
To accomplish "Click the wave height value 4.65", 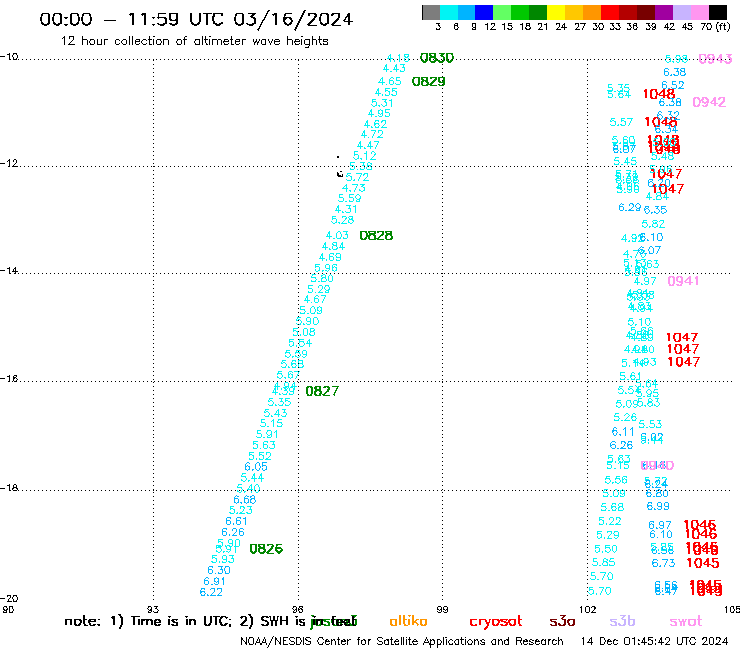I will tap(390, 81).
